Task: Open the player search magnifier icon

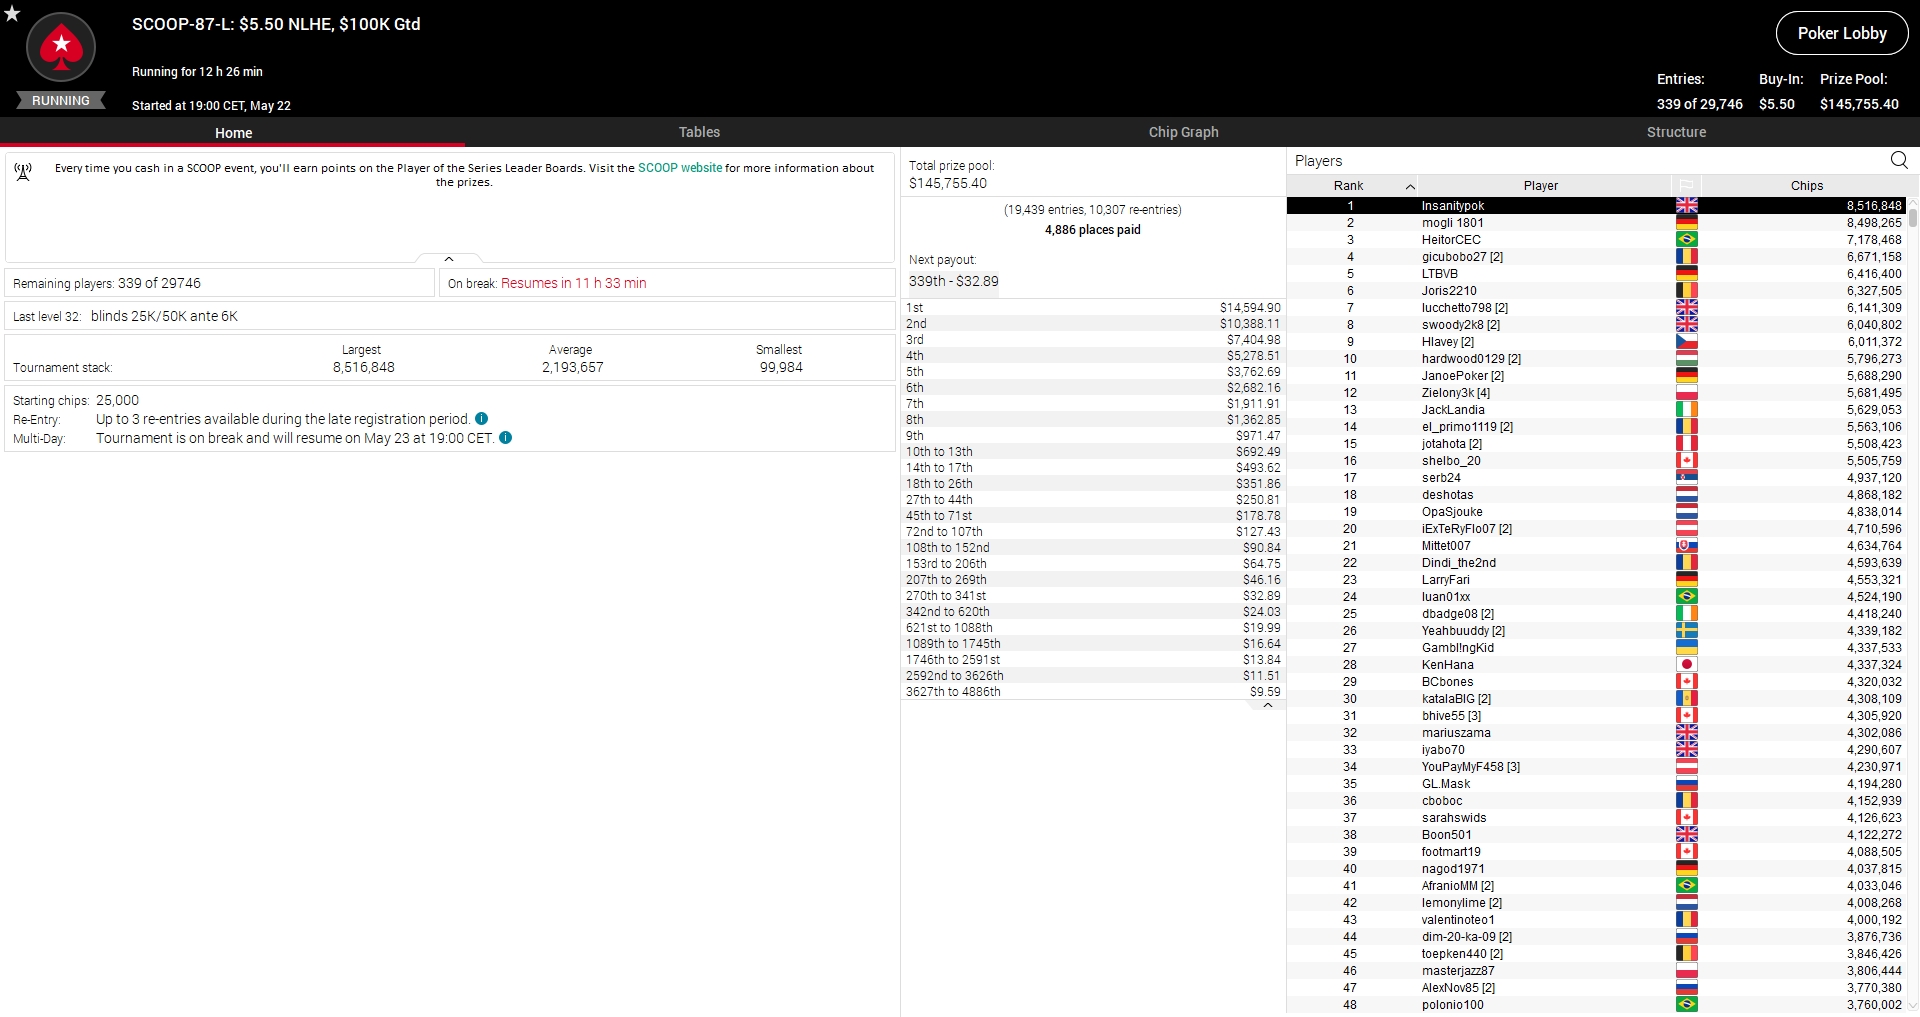Action: pyautogui.click(x=1899, y=160)
